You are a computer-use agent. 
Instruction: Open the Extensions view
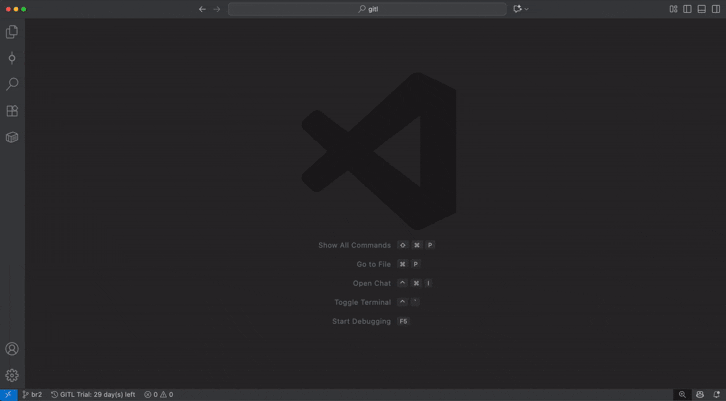[x=12, y=111]
